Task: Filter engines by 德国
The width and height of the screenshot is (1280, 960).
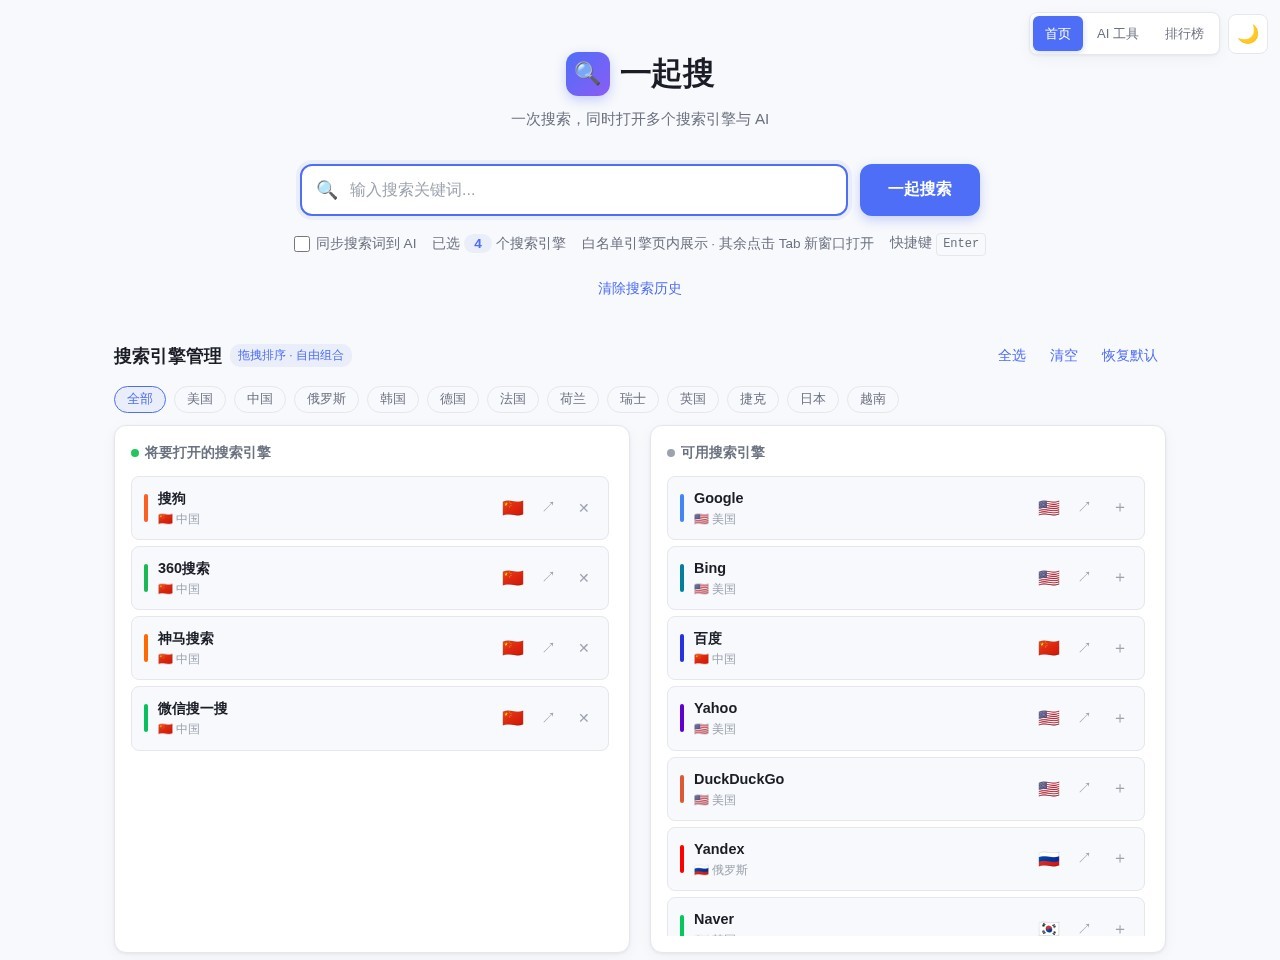Action: 453,399
